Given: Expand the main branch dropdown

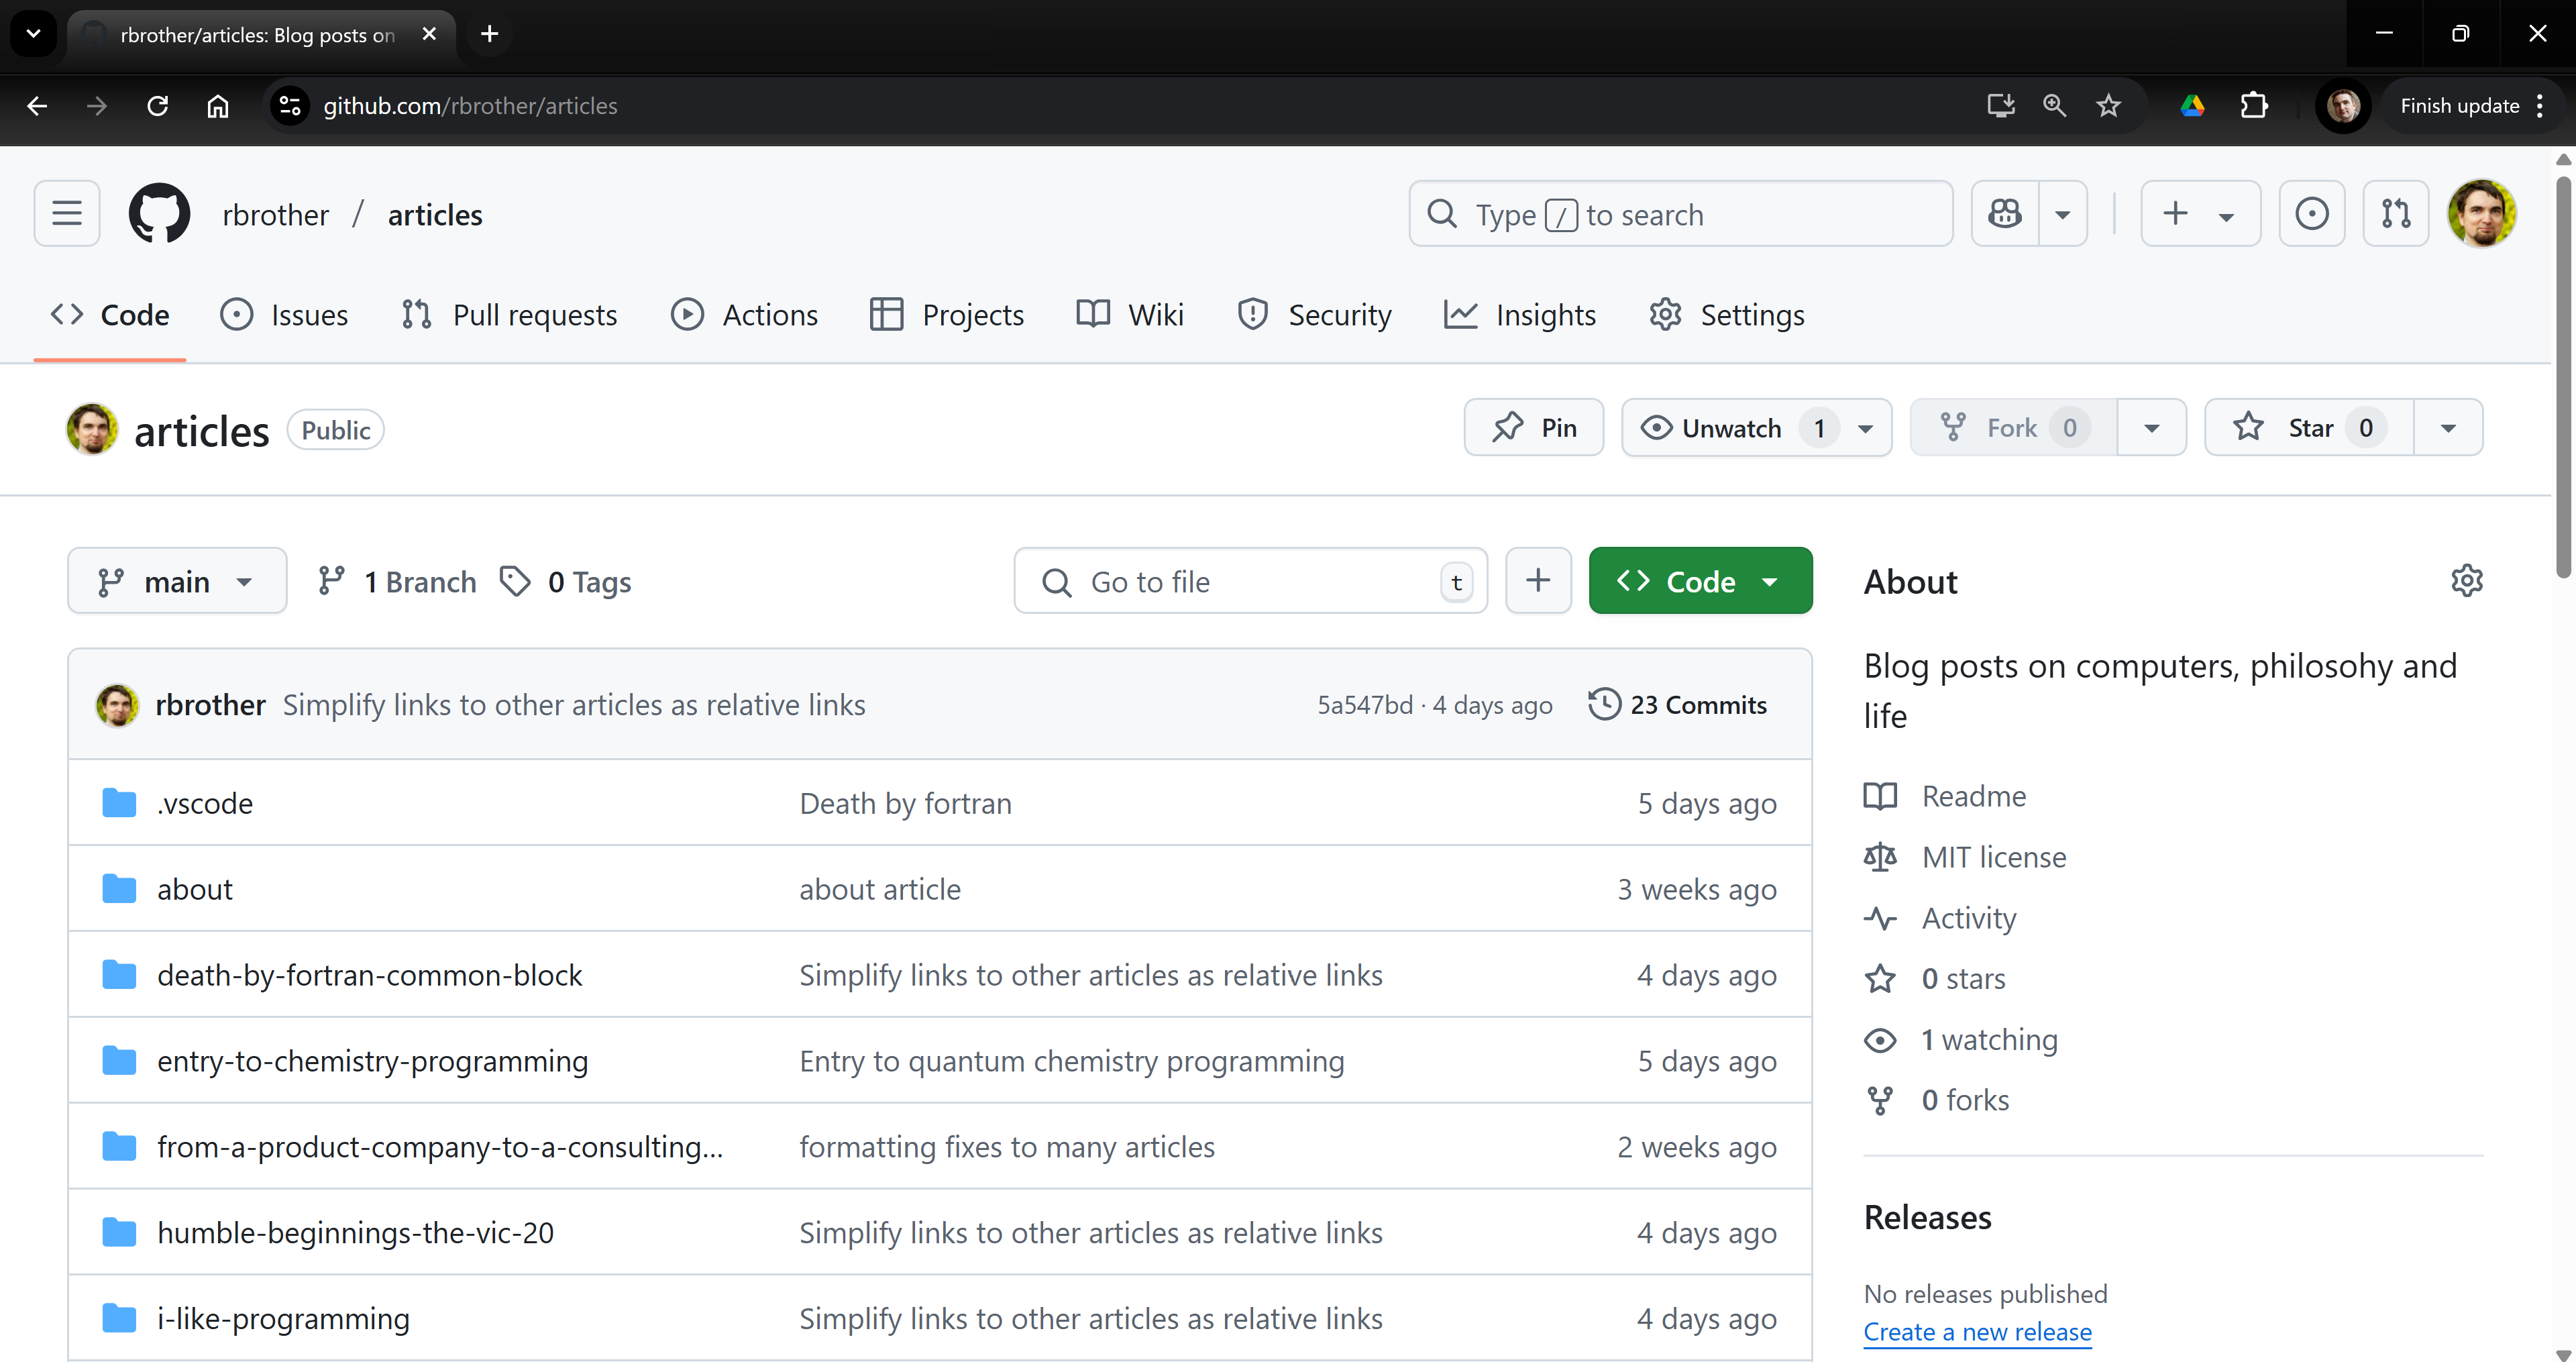Looking at the screenshot, I should tap(177, 581).
